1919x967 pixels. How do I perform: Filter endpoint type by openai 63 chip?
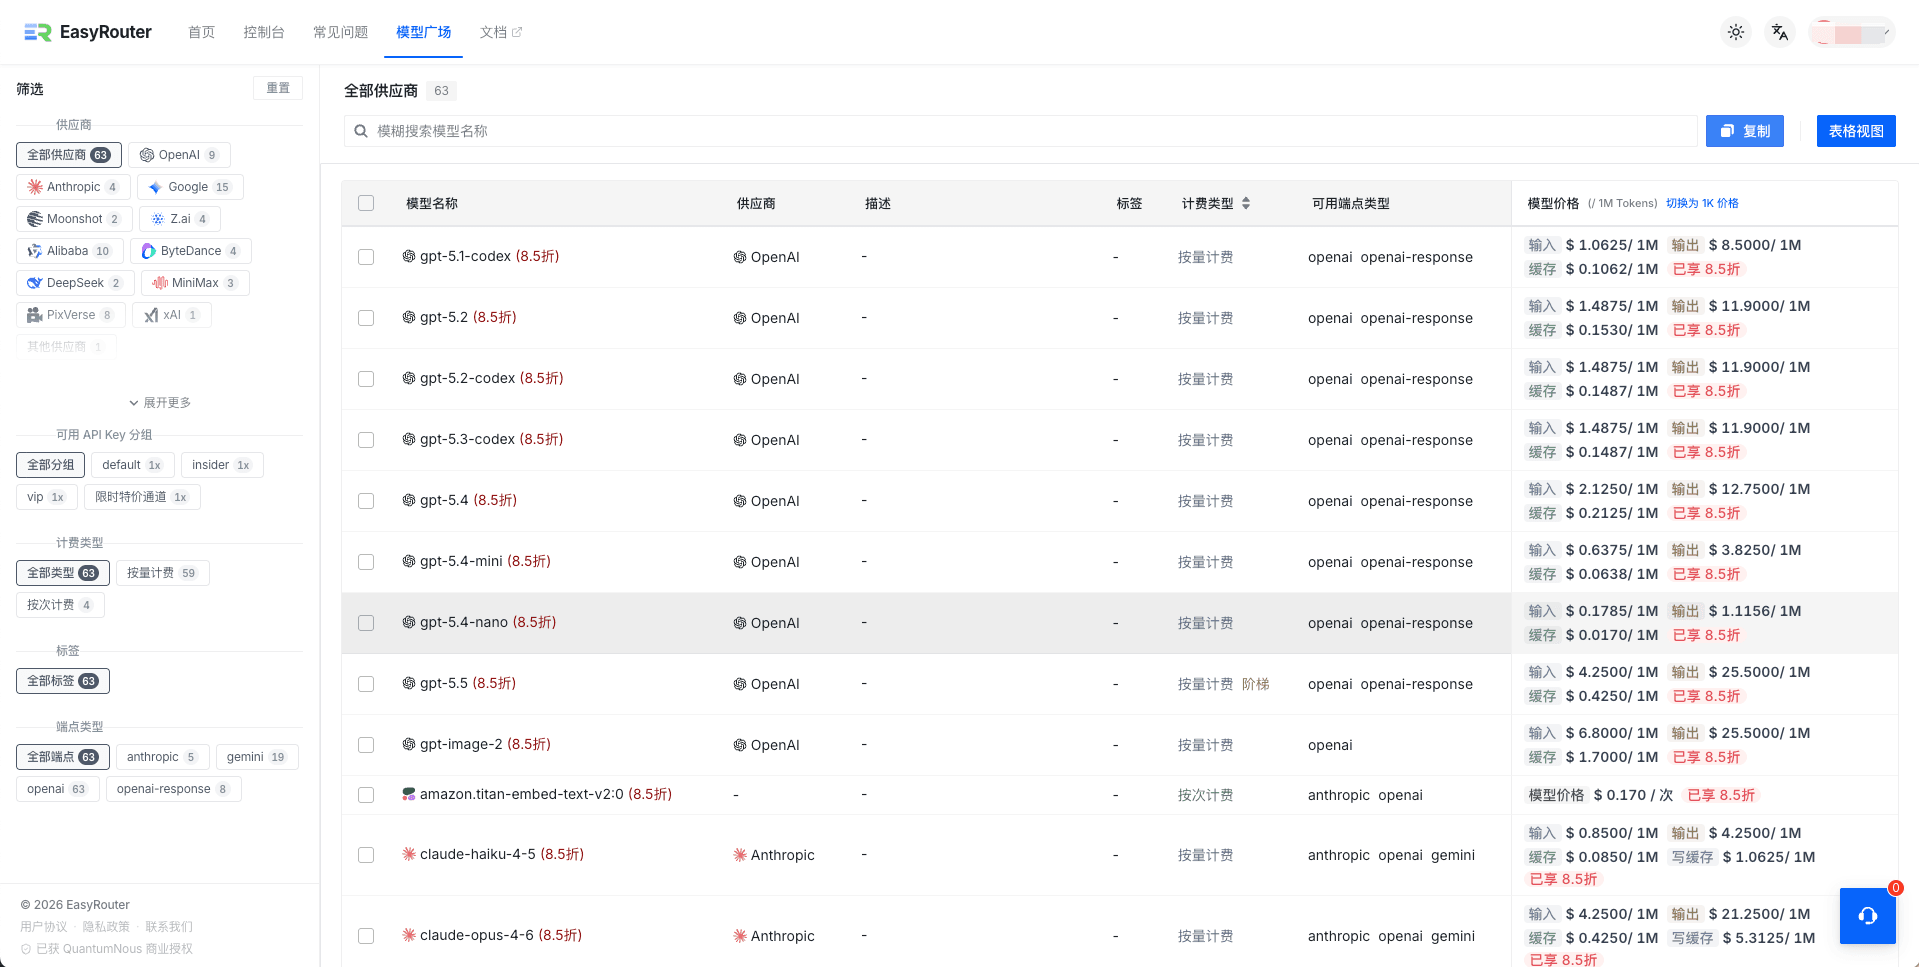(58, 789)
